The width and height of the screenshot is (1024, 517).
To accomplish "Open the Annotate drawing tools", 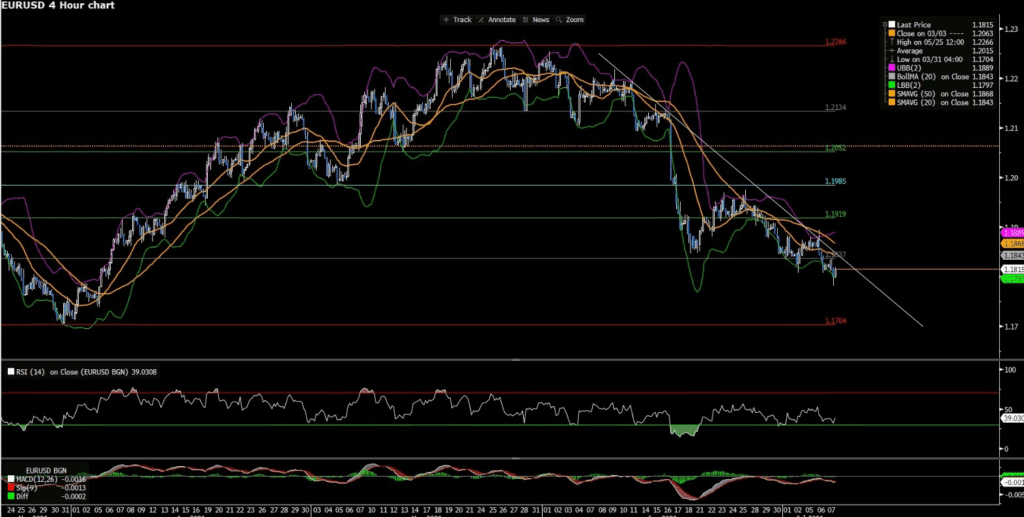I will pos(497,20).
